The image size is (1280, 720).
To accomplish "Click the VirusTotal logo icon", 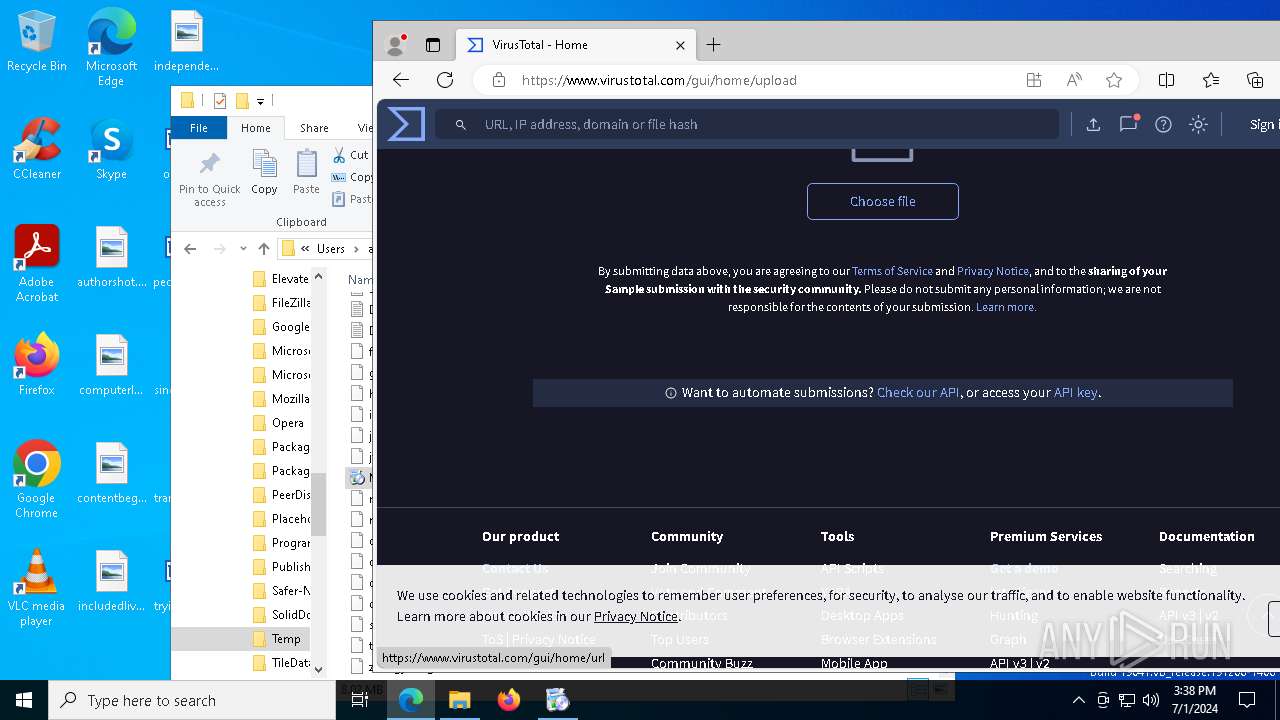I will pos(406,124).
